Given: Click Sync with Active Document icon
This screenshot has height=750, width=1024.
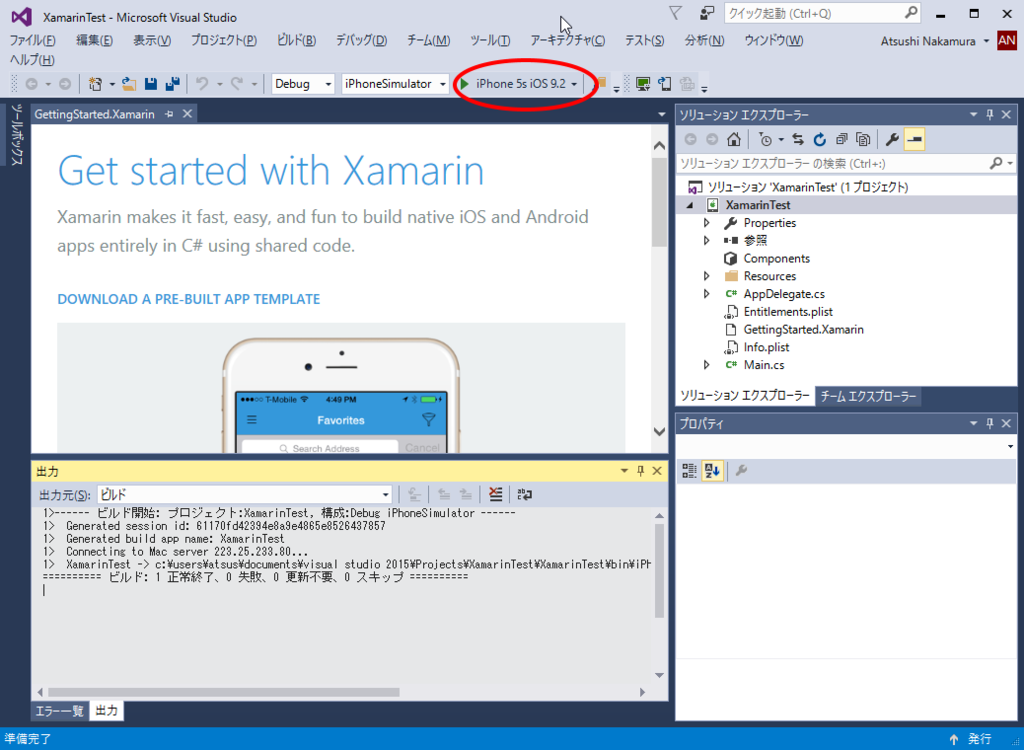Looking at the screenshot, I should [798, 139].
